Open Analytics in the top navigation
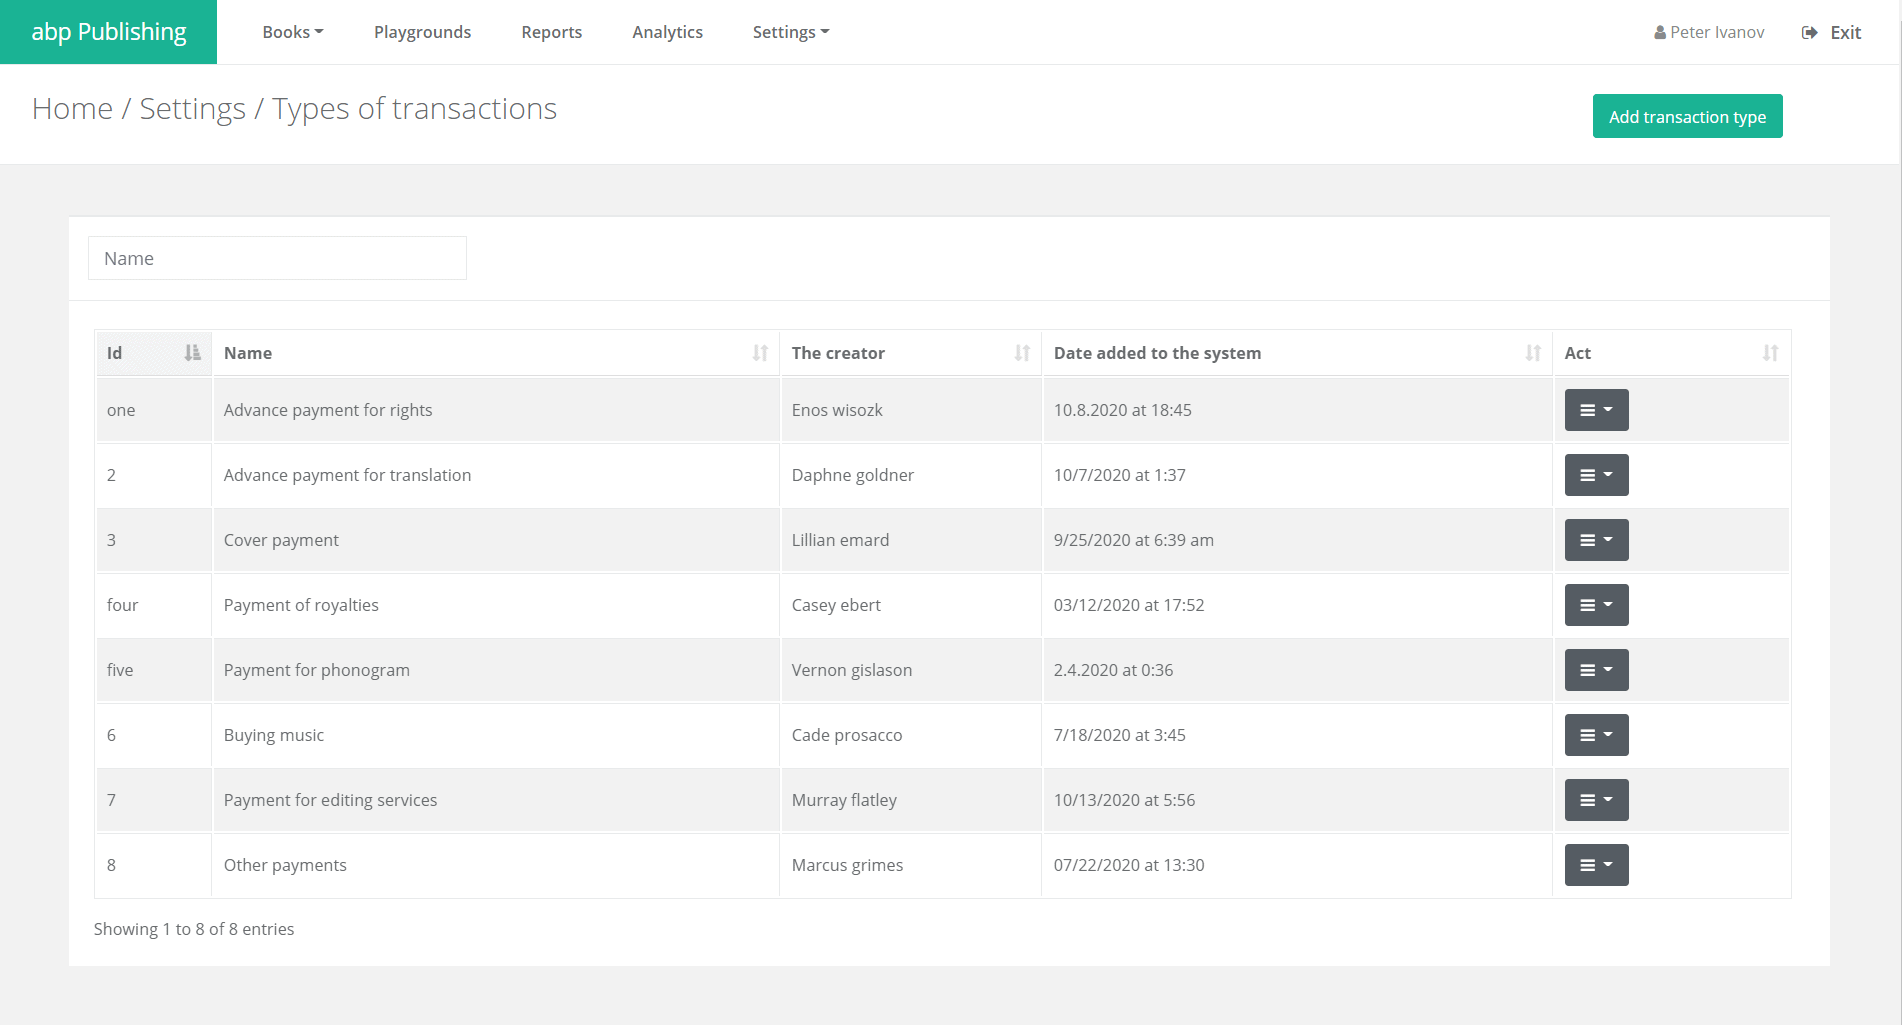 coord(667,32)
